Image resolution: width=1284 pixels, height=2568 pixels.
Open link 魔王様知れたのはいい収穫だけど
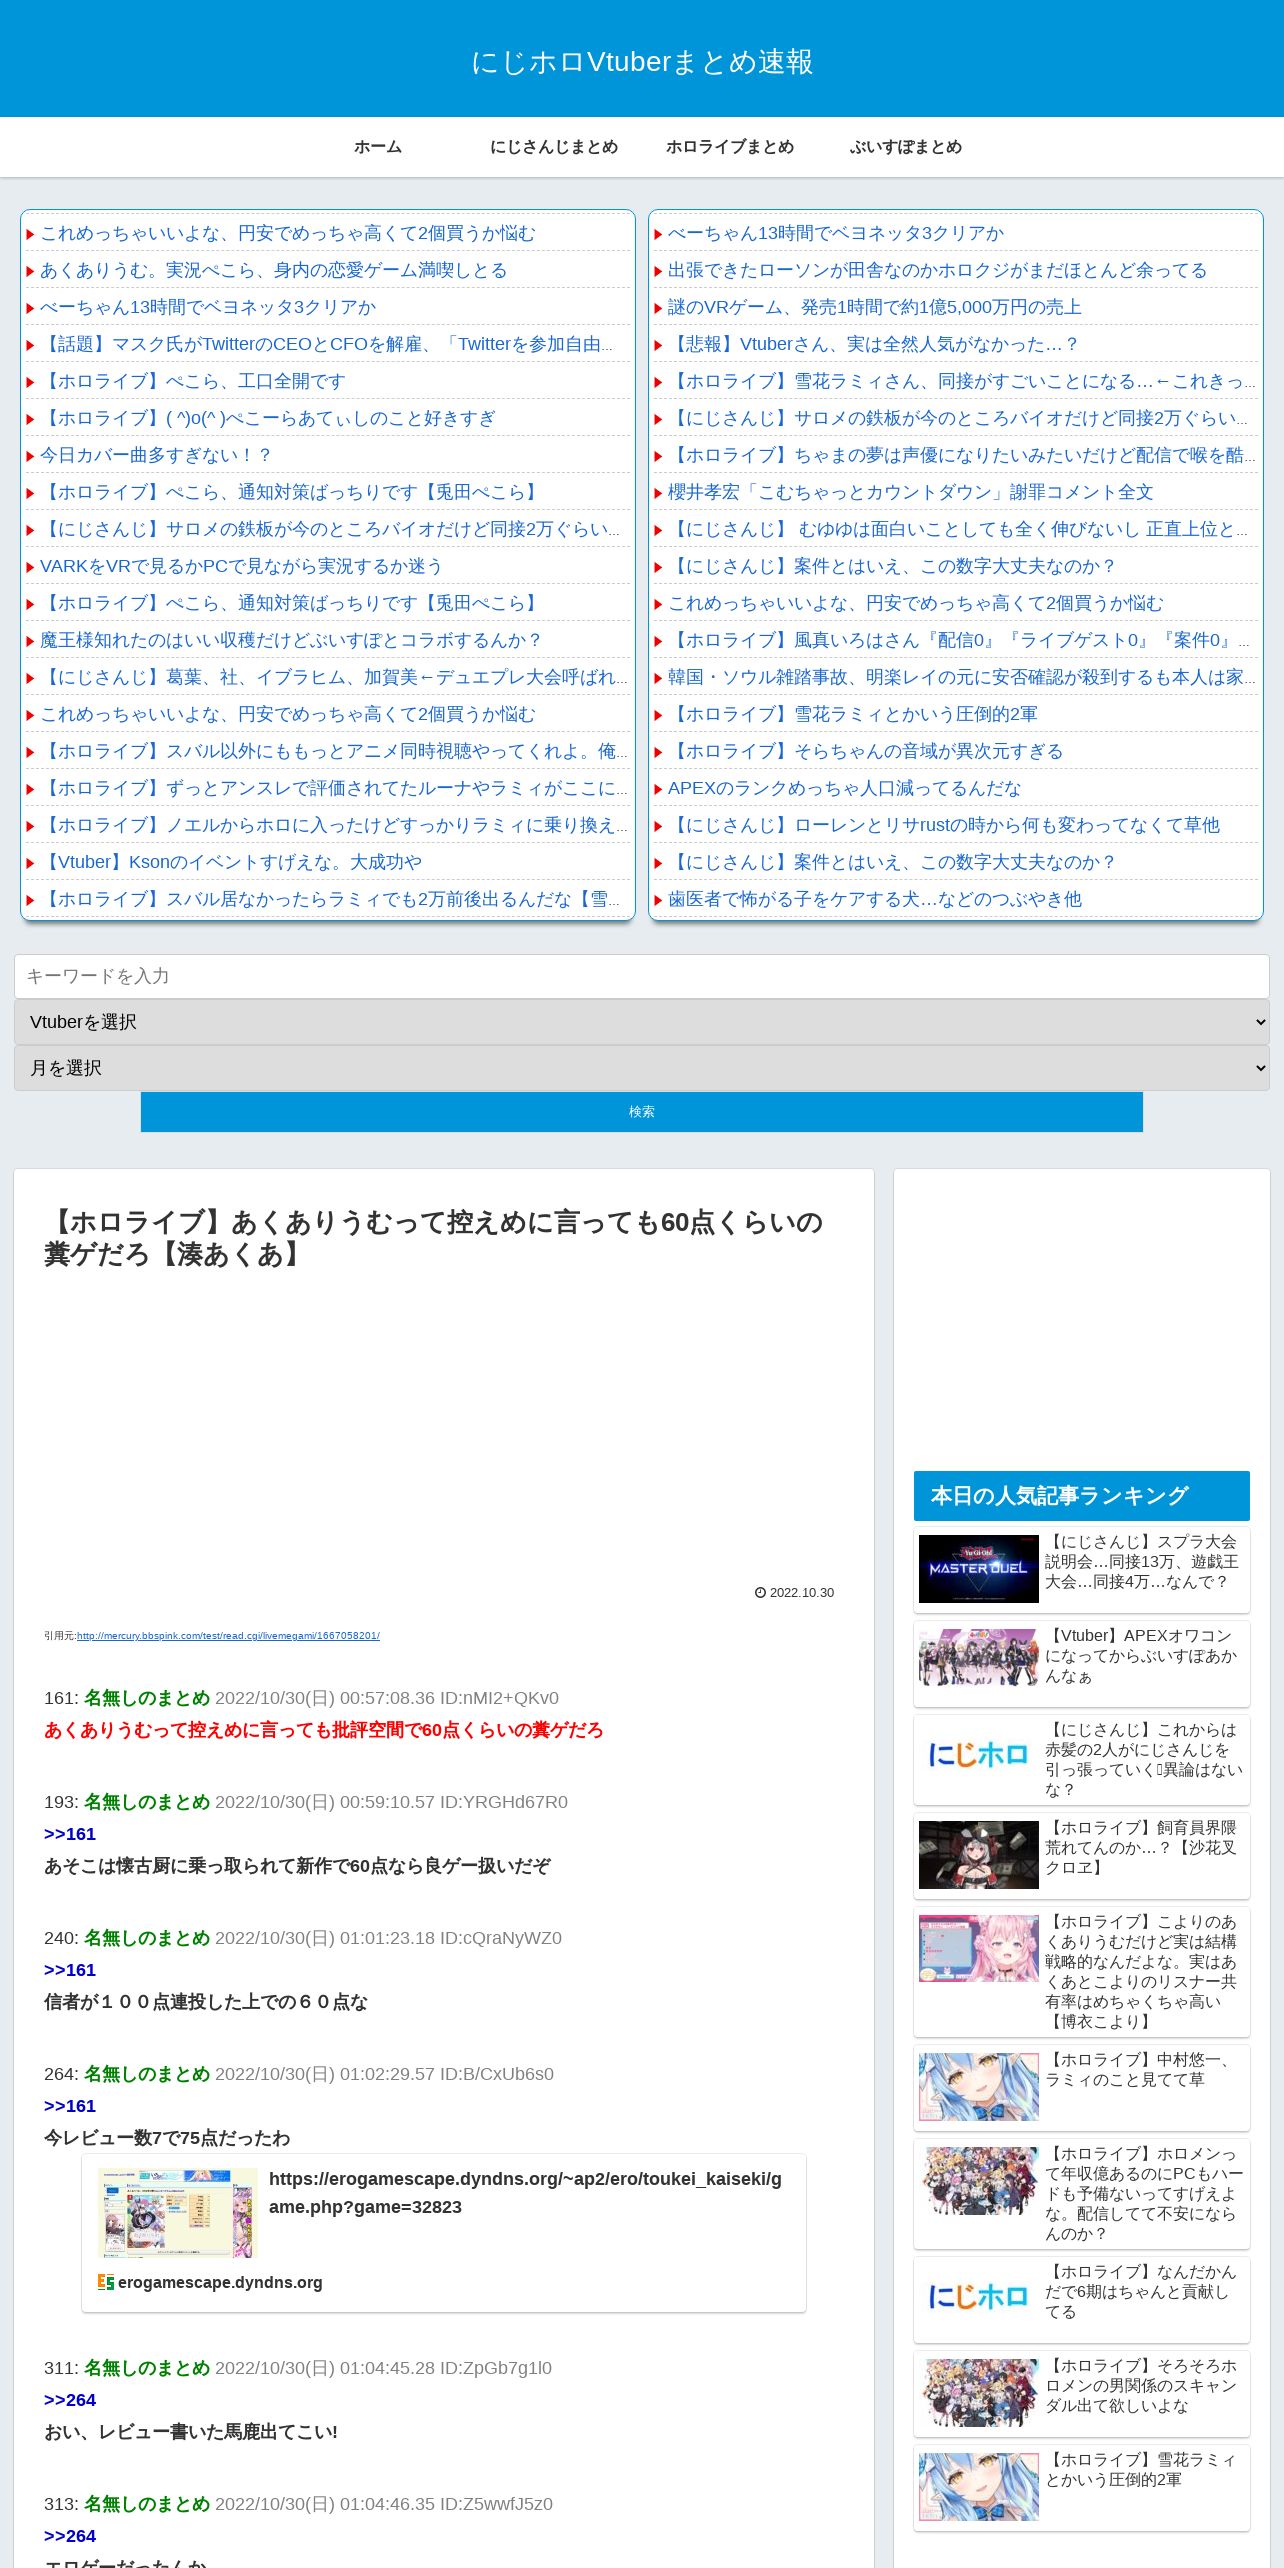[x=291, y=640]
